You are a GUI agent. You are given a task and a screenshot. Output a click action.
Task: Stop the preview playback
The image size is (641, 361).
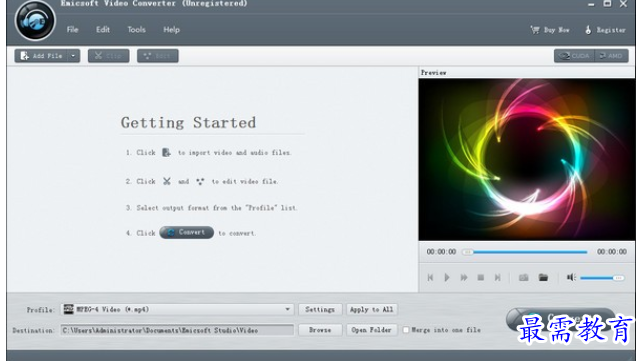pos(481,278)
